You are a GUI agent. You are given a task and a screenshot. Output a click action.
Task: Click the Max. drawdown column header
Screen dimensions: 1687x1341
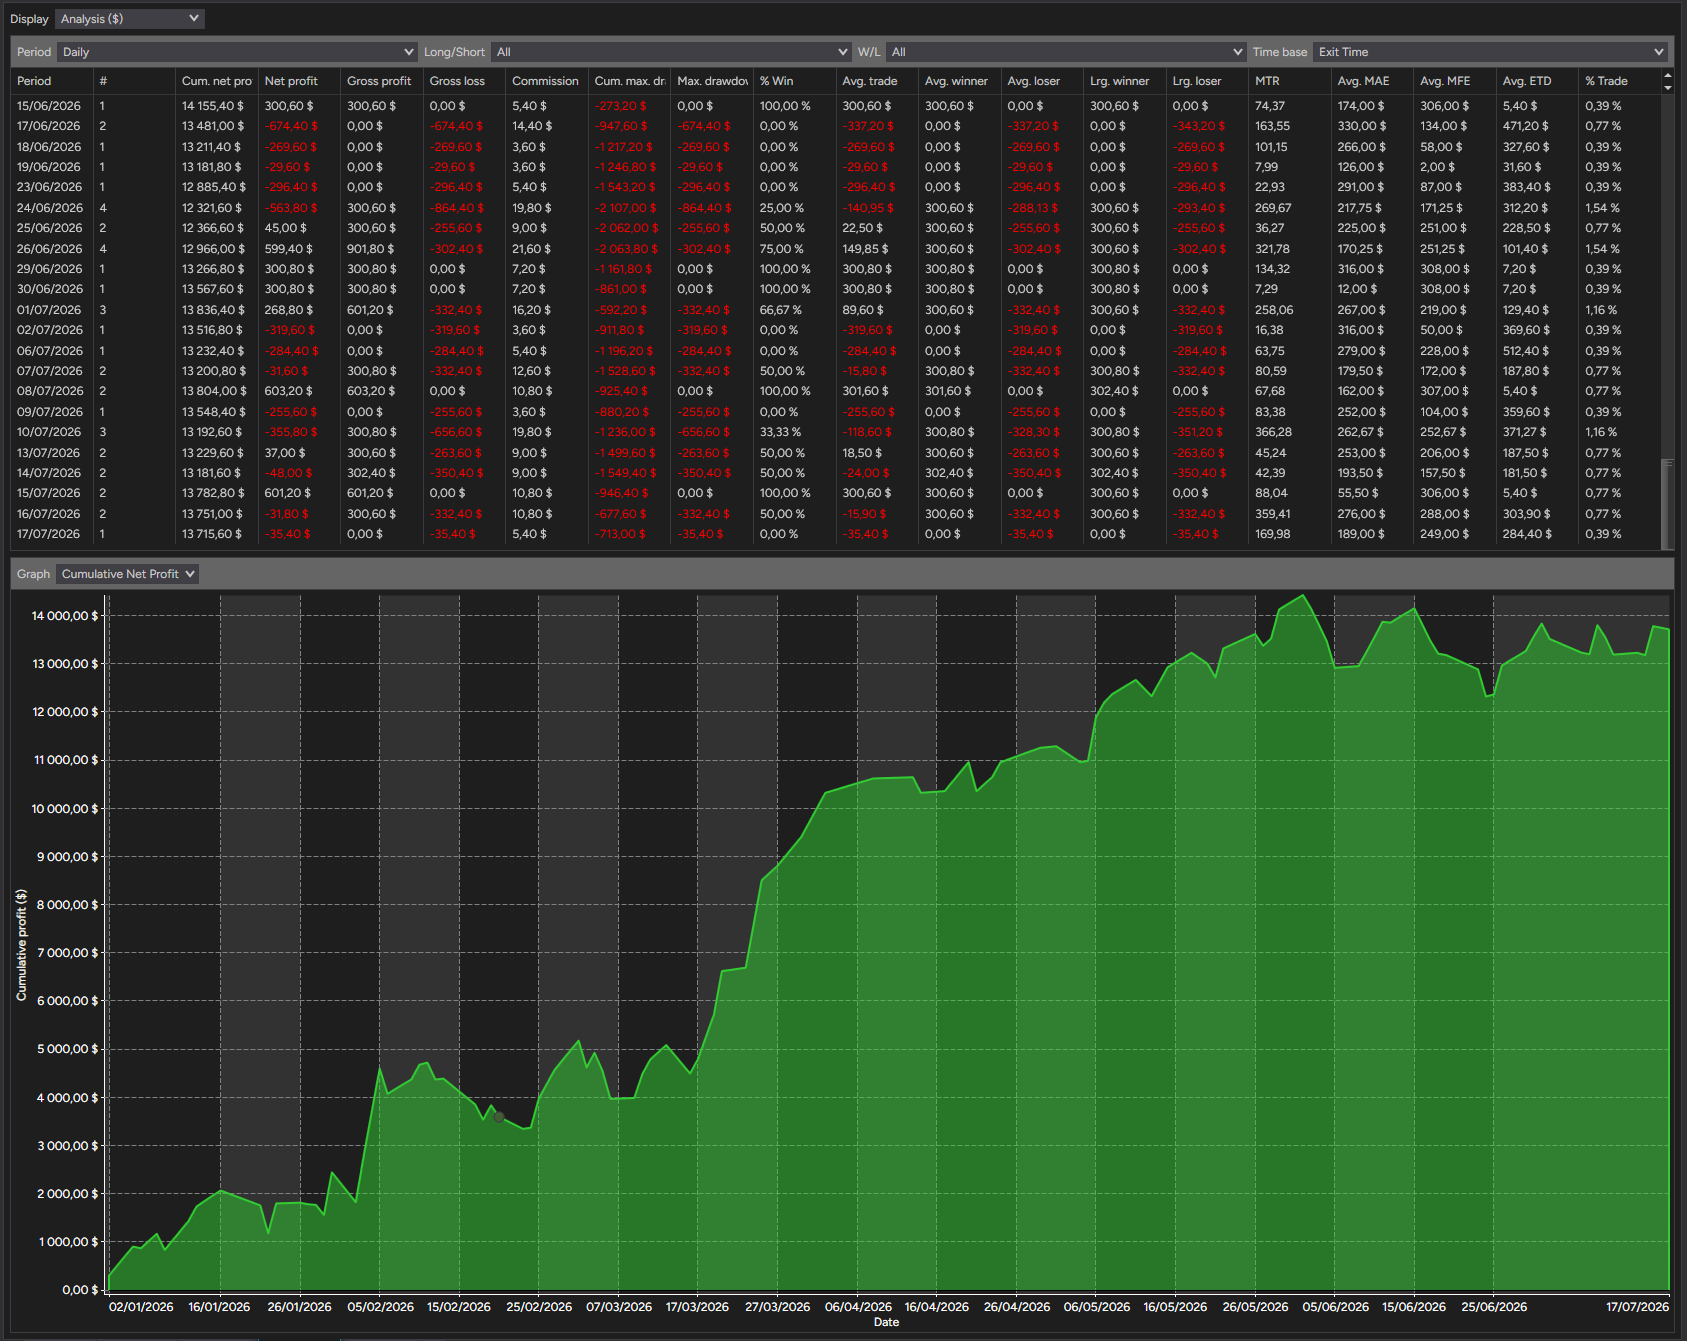[712, 81]
